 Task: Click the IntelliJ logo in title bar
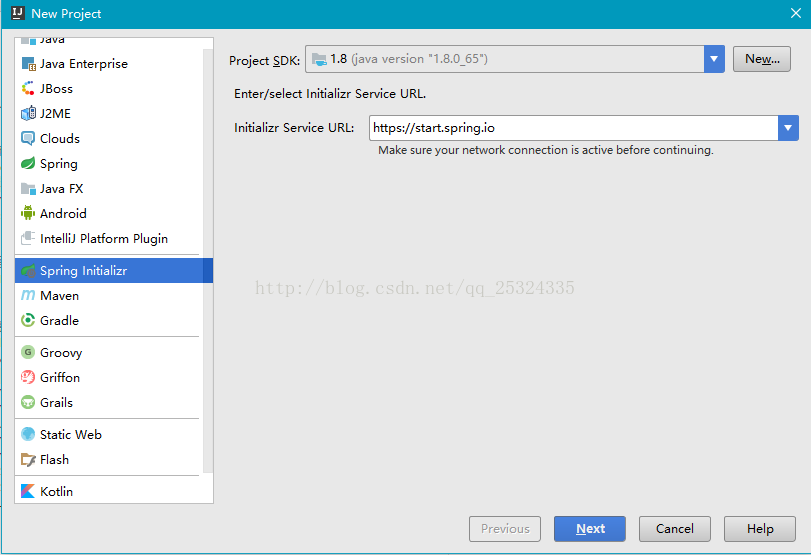coord(18,13)
